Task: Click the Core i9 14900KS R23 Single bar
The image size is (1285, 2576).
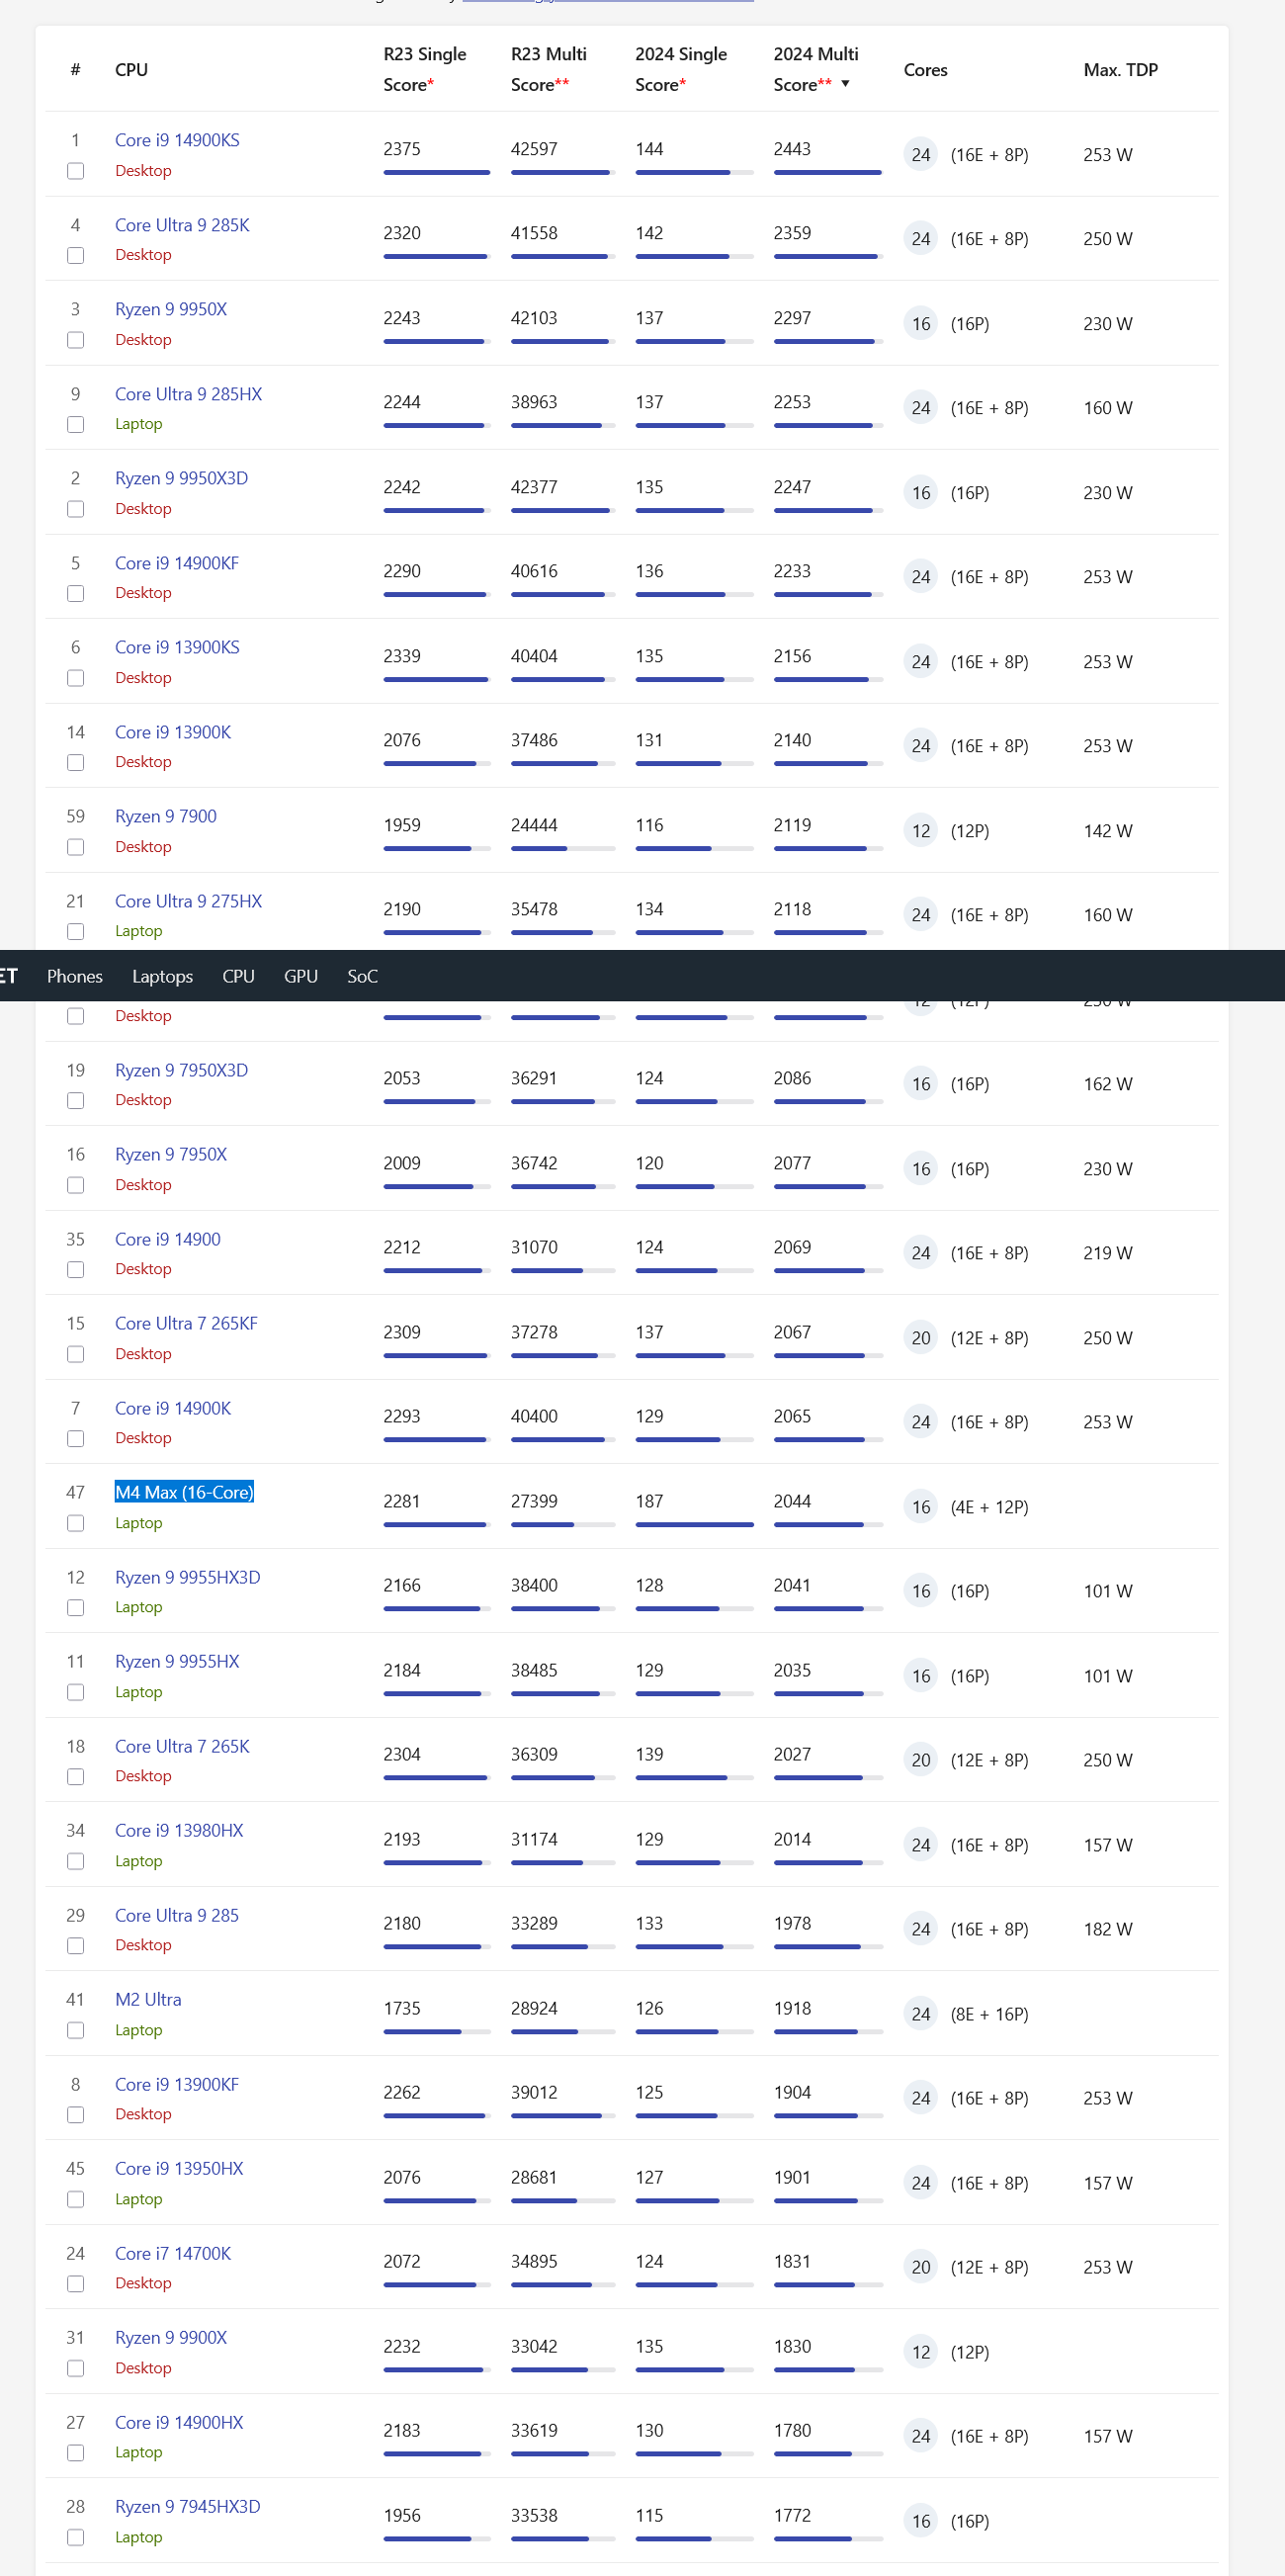Action: point(436,173)
